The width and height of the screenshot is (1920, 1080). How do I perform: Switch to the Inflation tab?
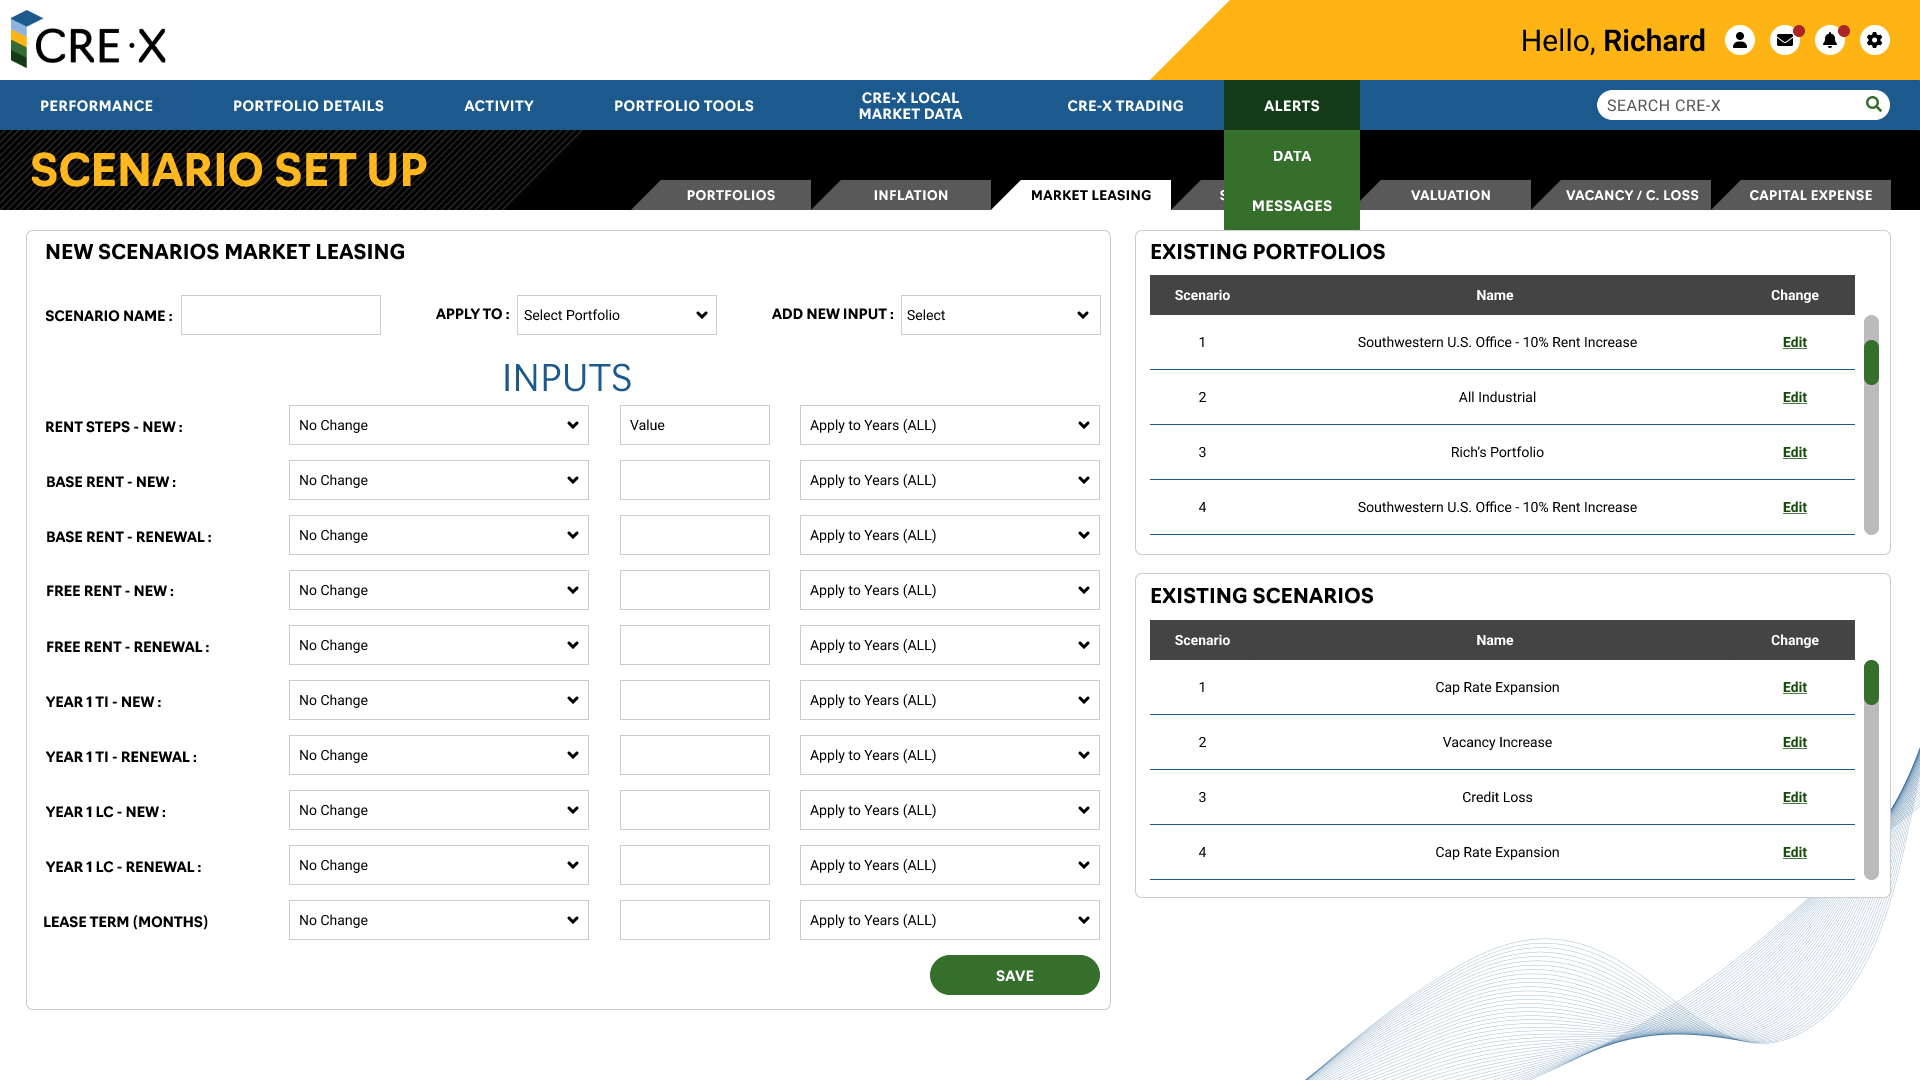click(910, 195)
